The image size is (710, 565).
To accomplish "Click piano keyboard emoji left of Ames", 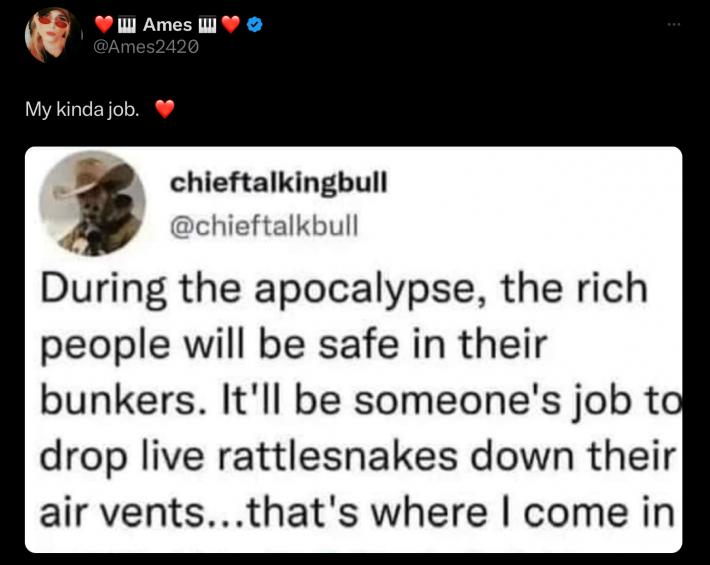I will tap(127, 24).
